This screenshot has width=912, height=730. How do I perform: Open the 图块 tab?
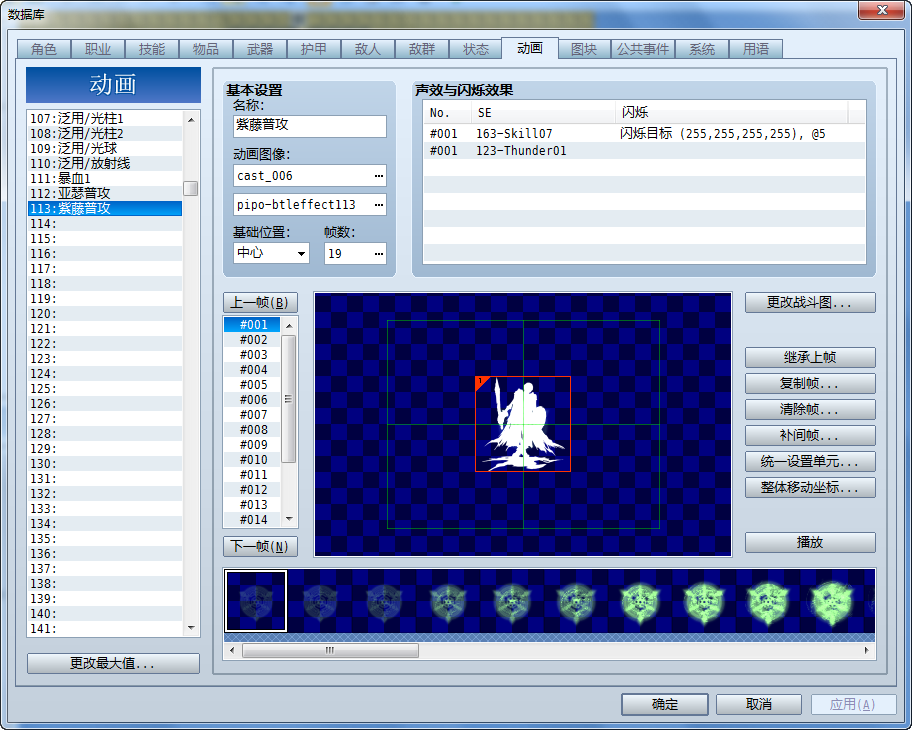(584, 49)
